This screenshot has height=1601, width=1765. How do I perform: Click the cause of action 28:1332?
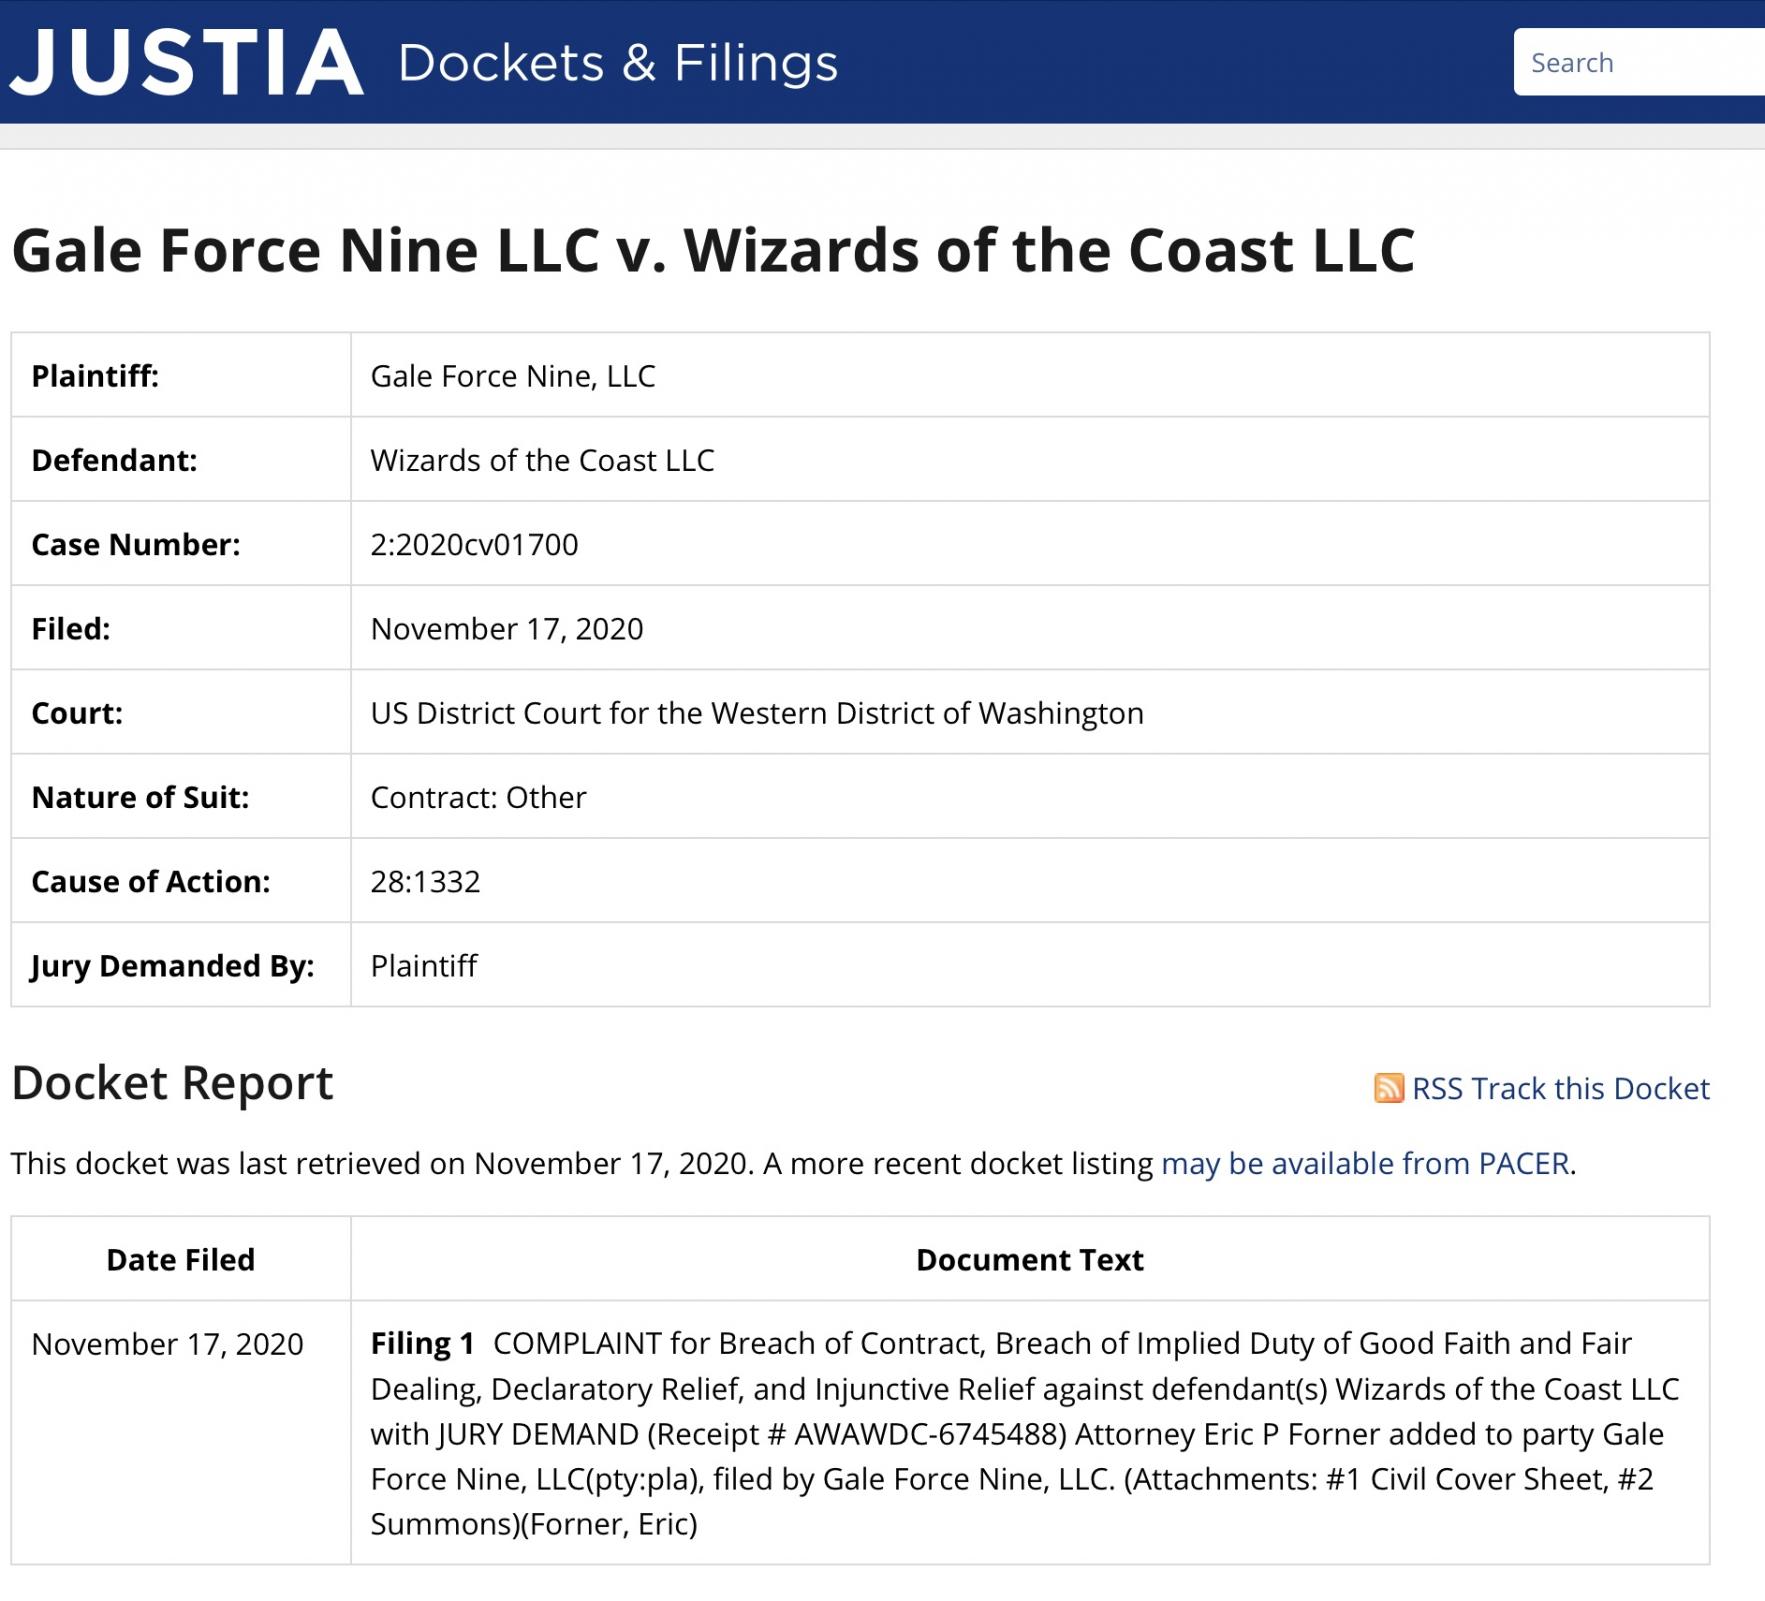click(425, 881)
